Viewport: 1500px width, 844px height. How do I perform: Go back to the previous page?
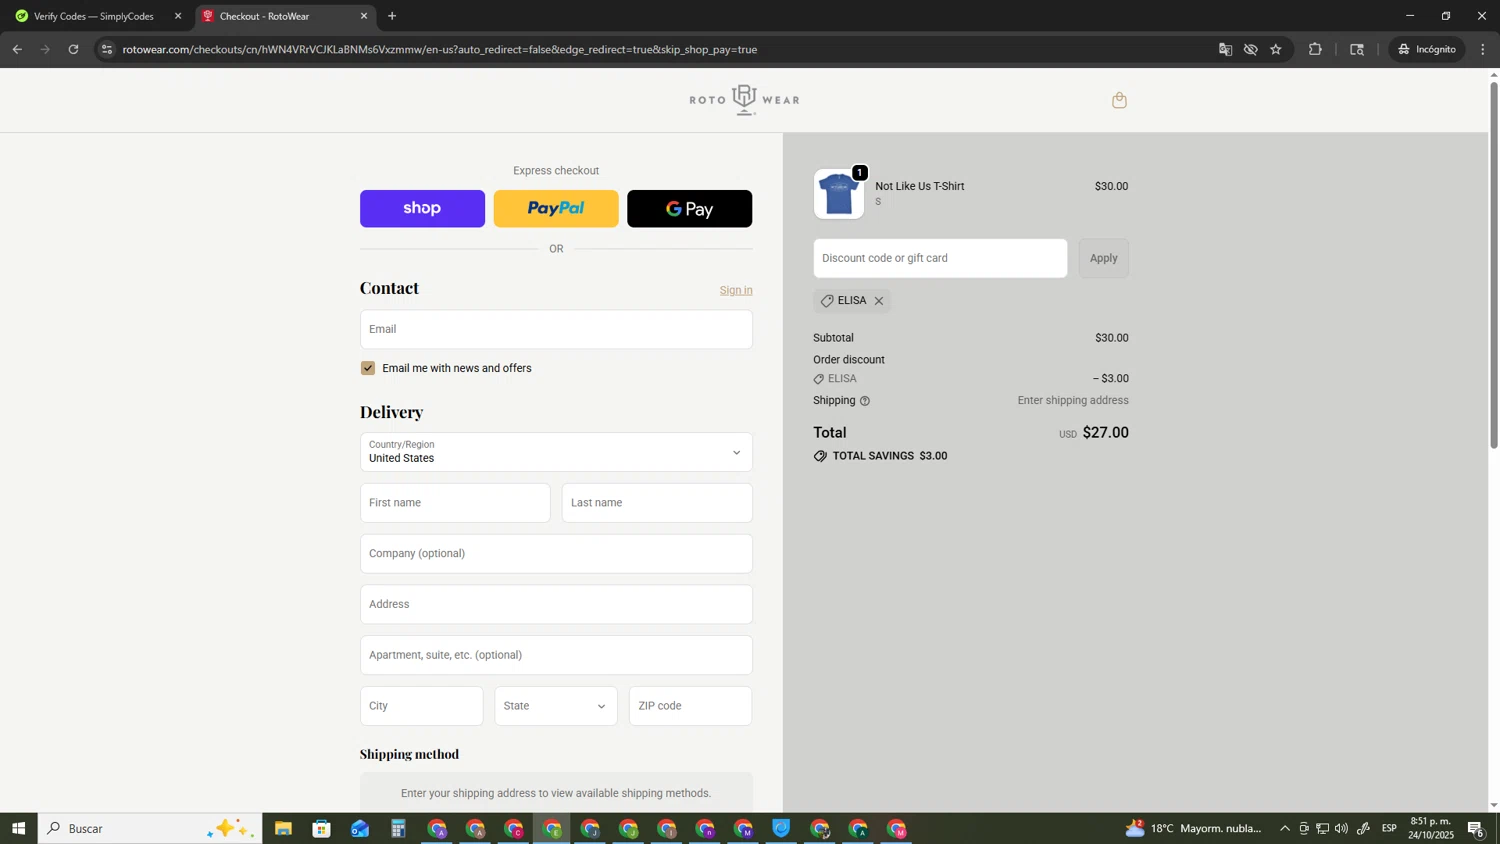tap(17, 49)
